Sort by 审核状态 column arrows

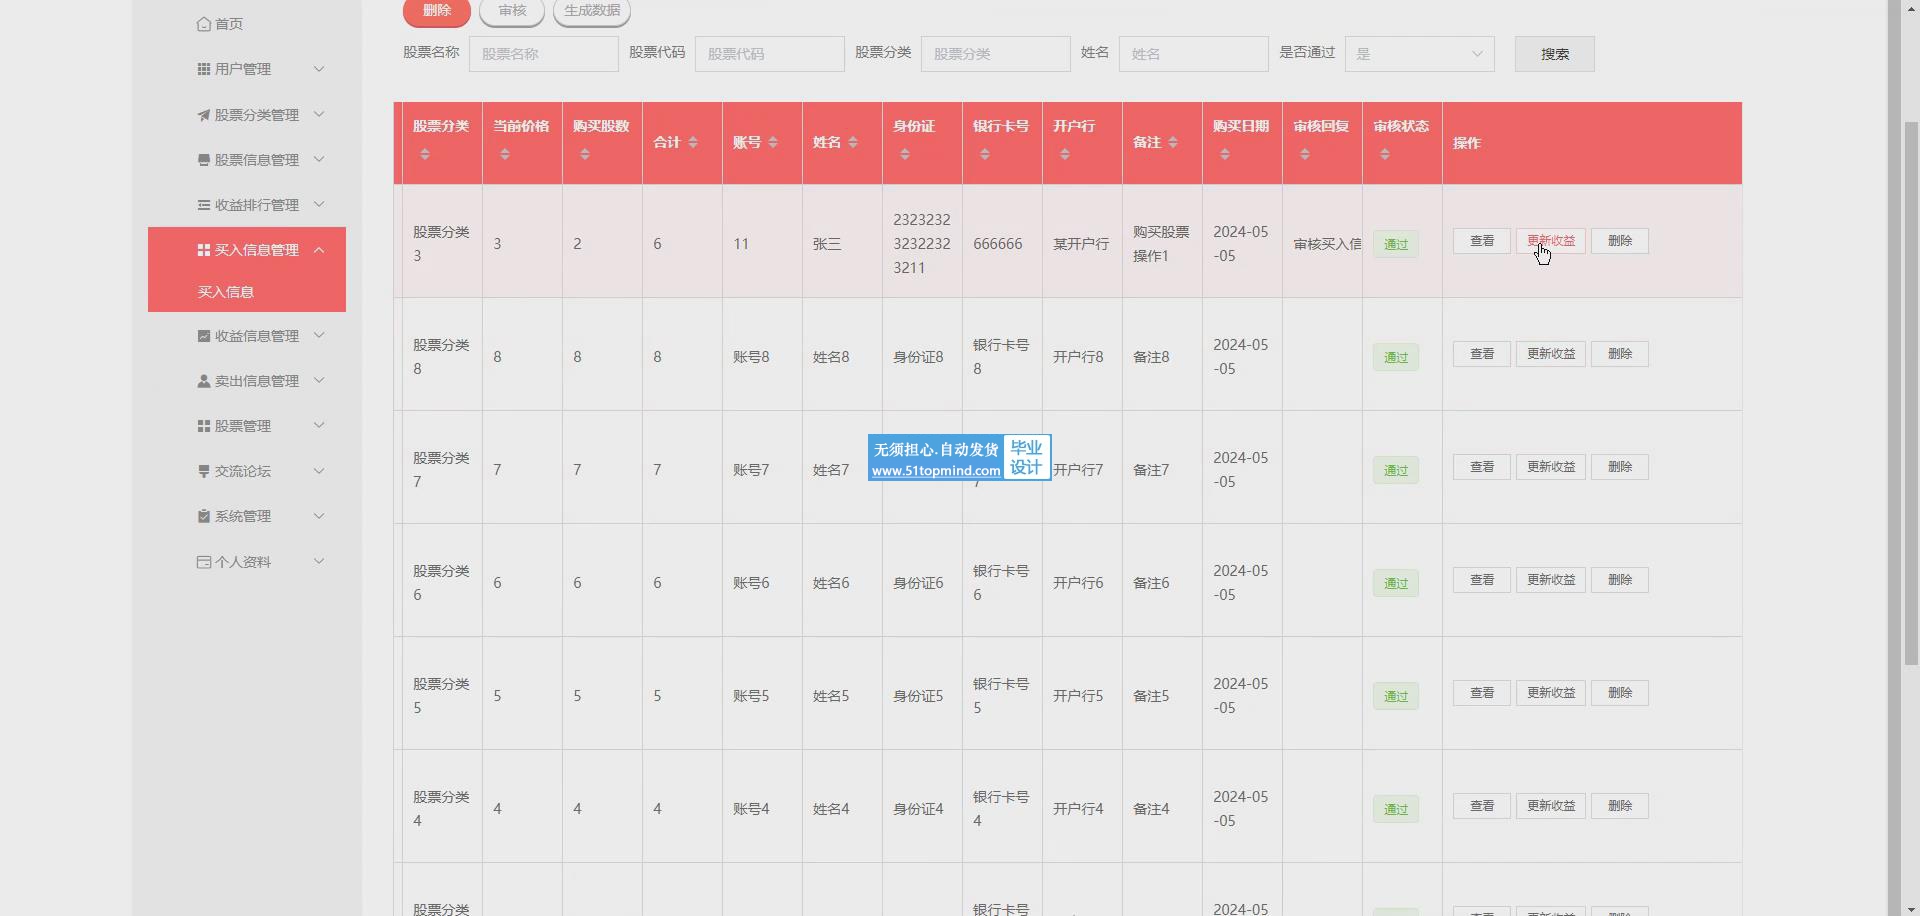1385,154
